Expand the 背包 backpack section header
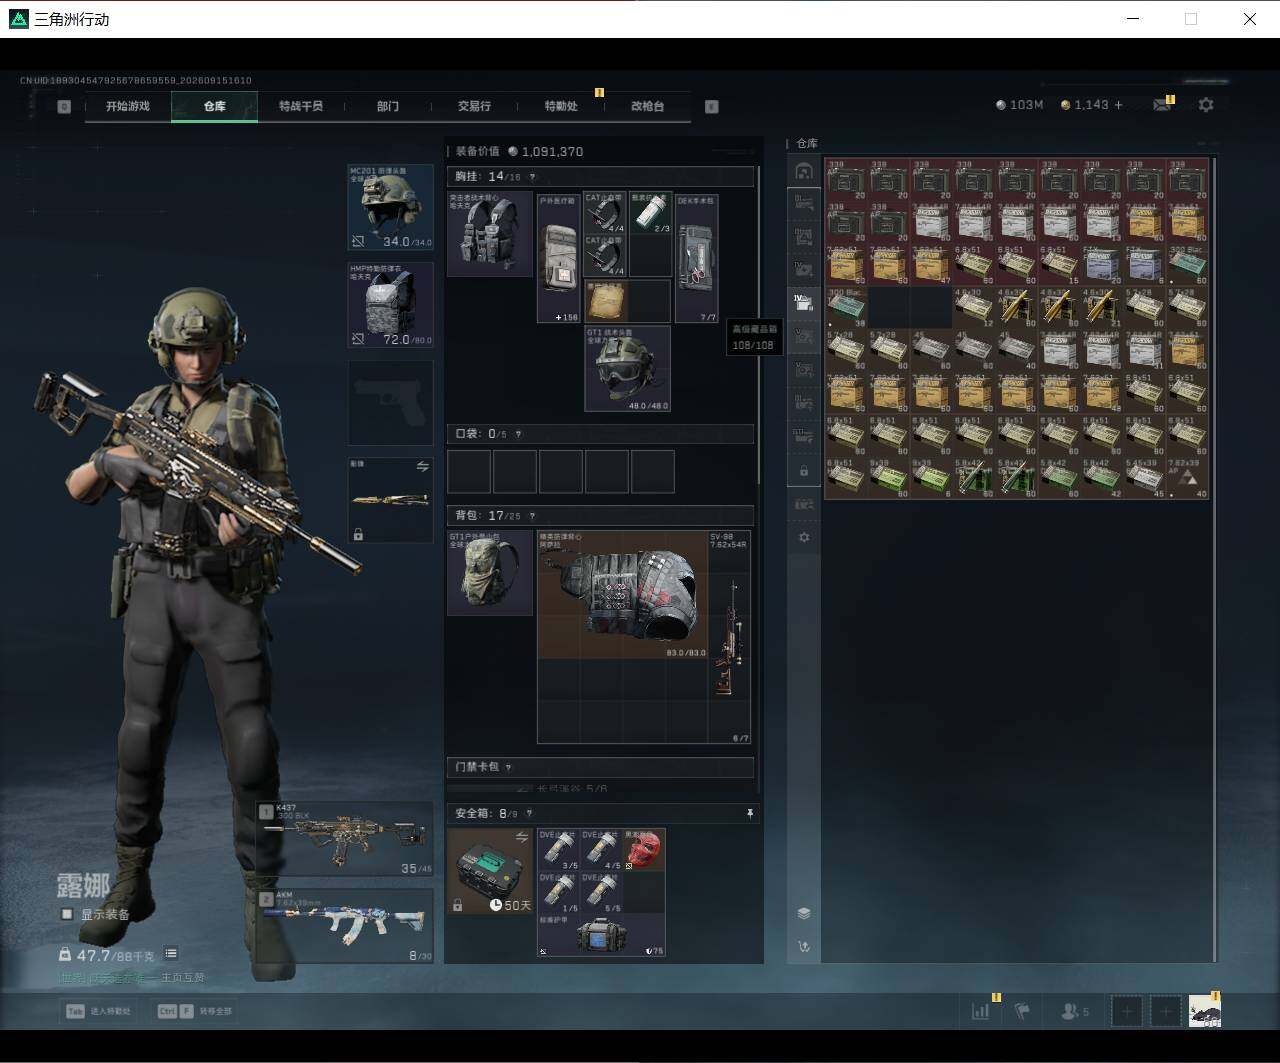The width and height of the screenshot is (1280, 1063). (x=600, y=516)
